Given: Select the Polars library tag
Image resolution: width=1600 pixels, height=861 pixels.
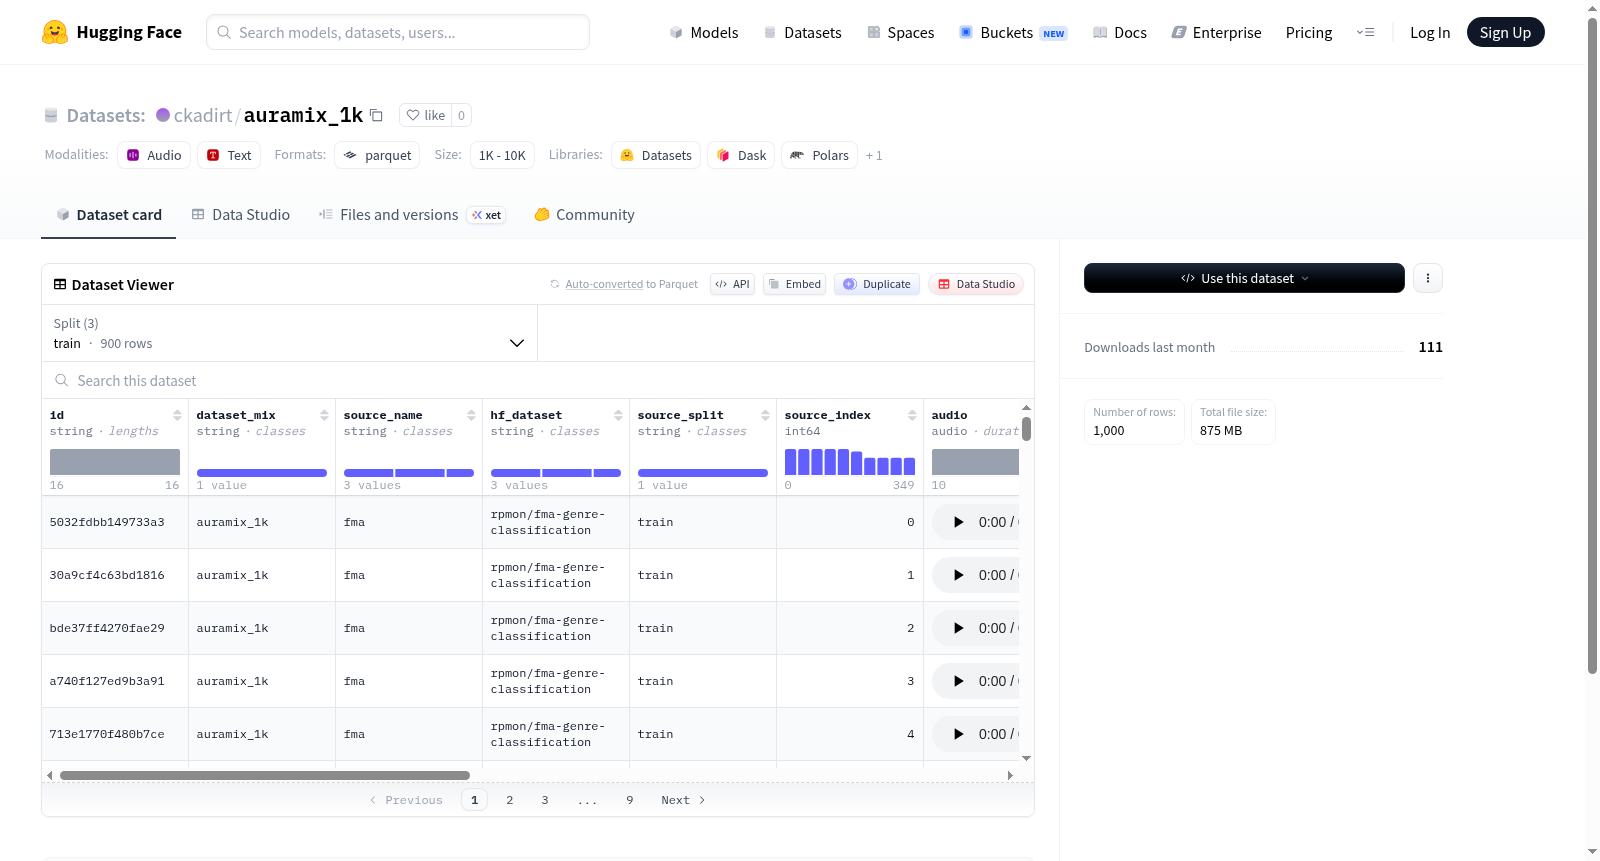Looking at the screenshot, I should tap(819, 155).
